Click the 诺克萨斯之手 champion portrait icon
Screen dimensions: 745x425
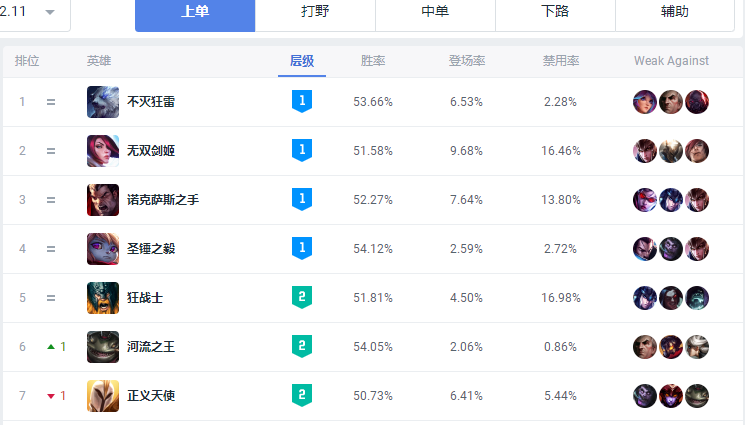tap(103, 200)
